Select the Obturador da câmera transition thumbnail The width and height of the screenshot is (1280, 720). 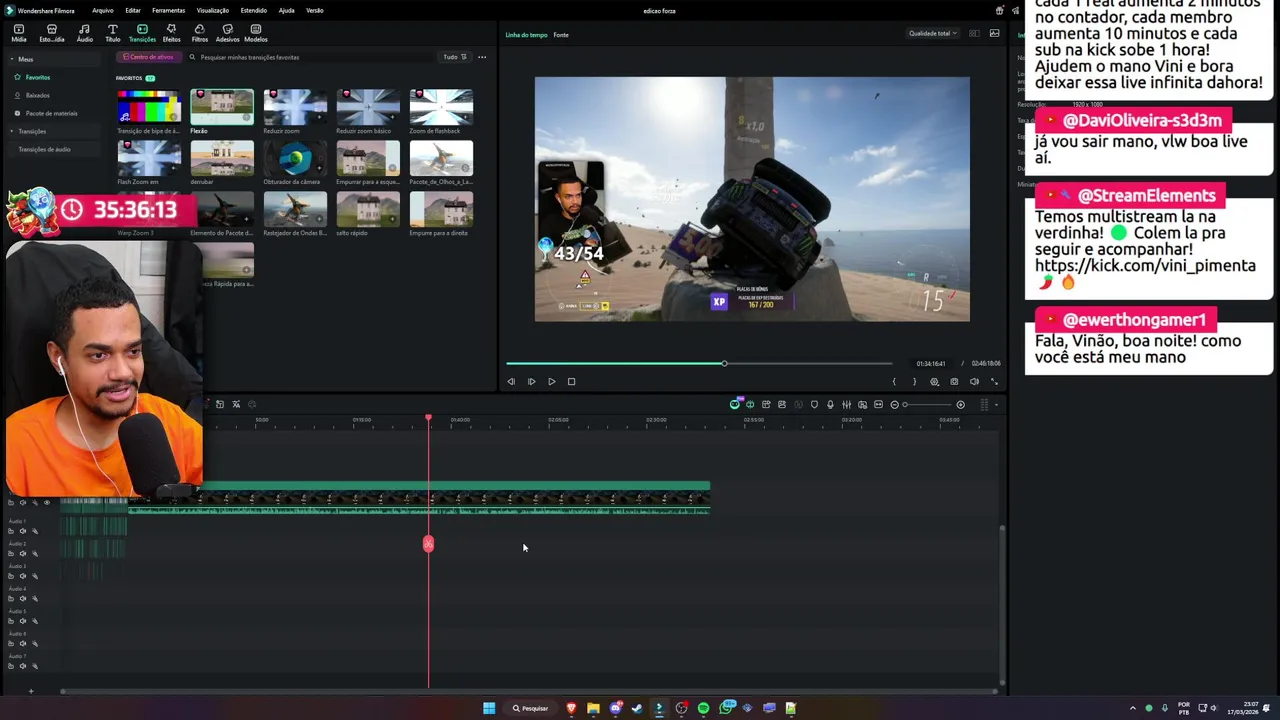[295, 158]
